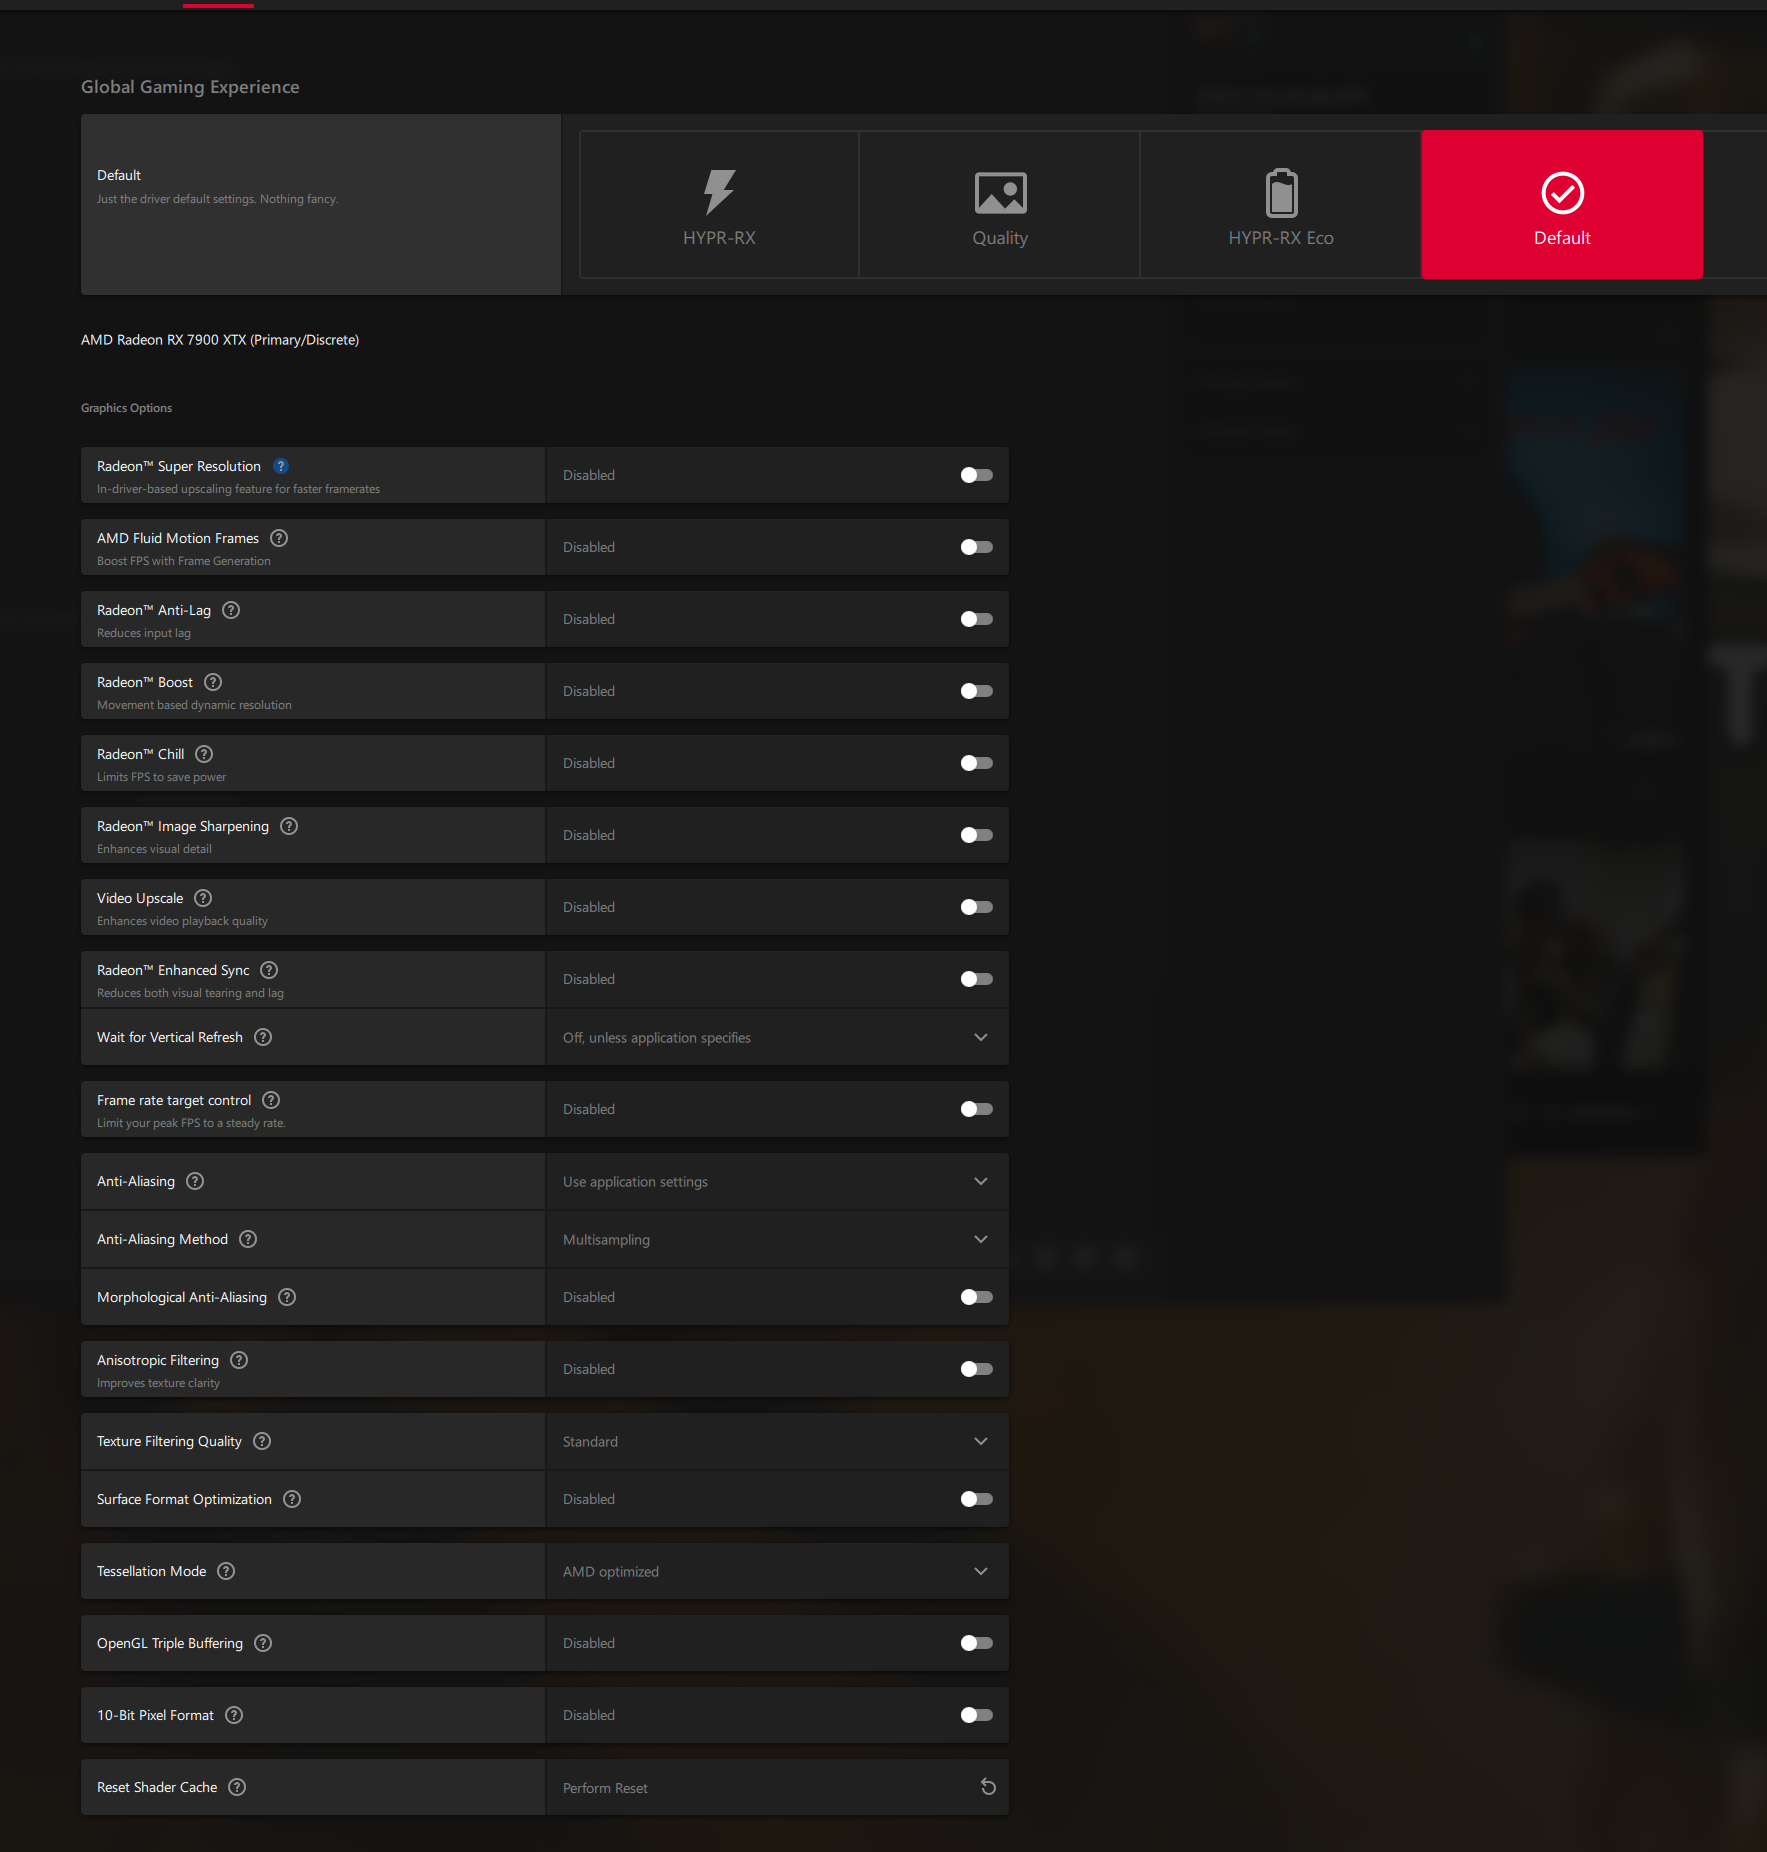Enable Frame rate target control switch
1767x1852 pixels.
976,1109
